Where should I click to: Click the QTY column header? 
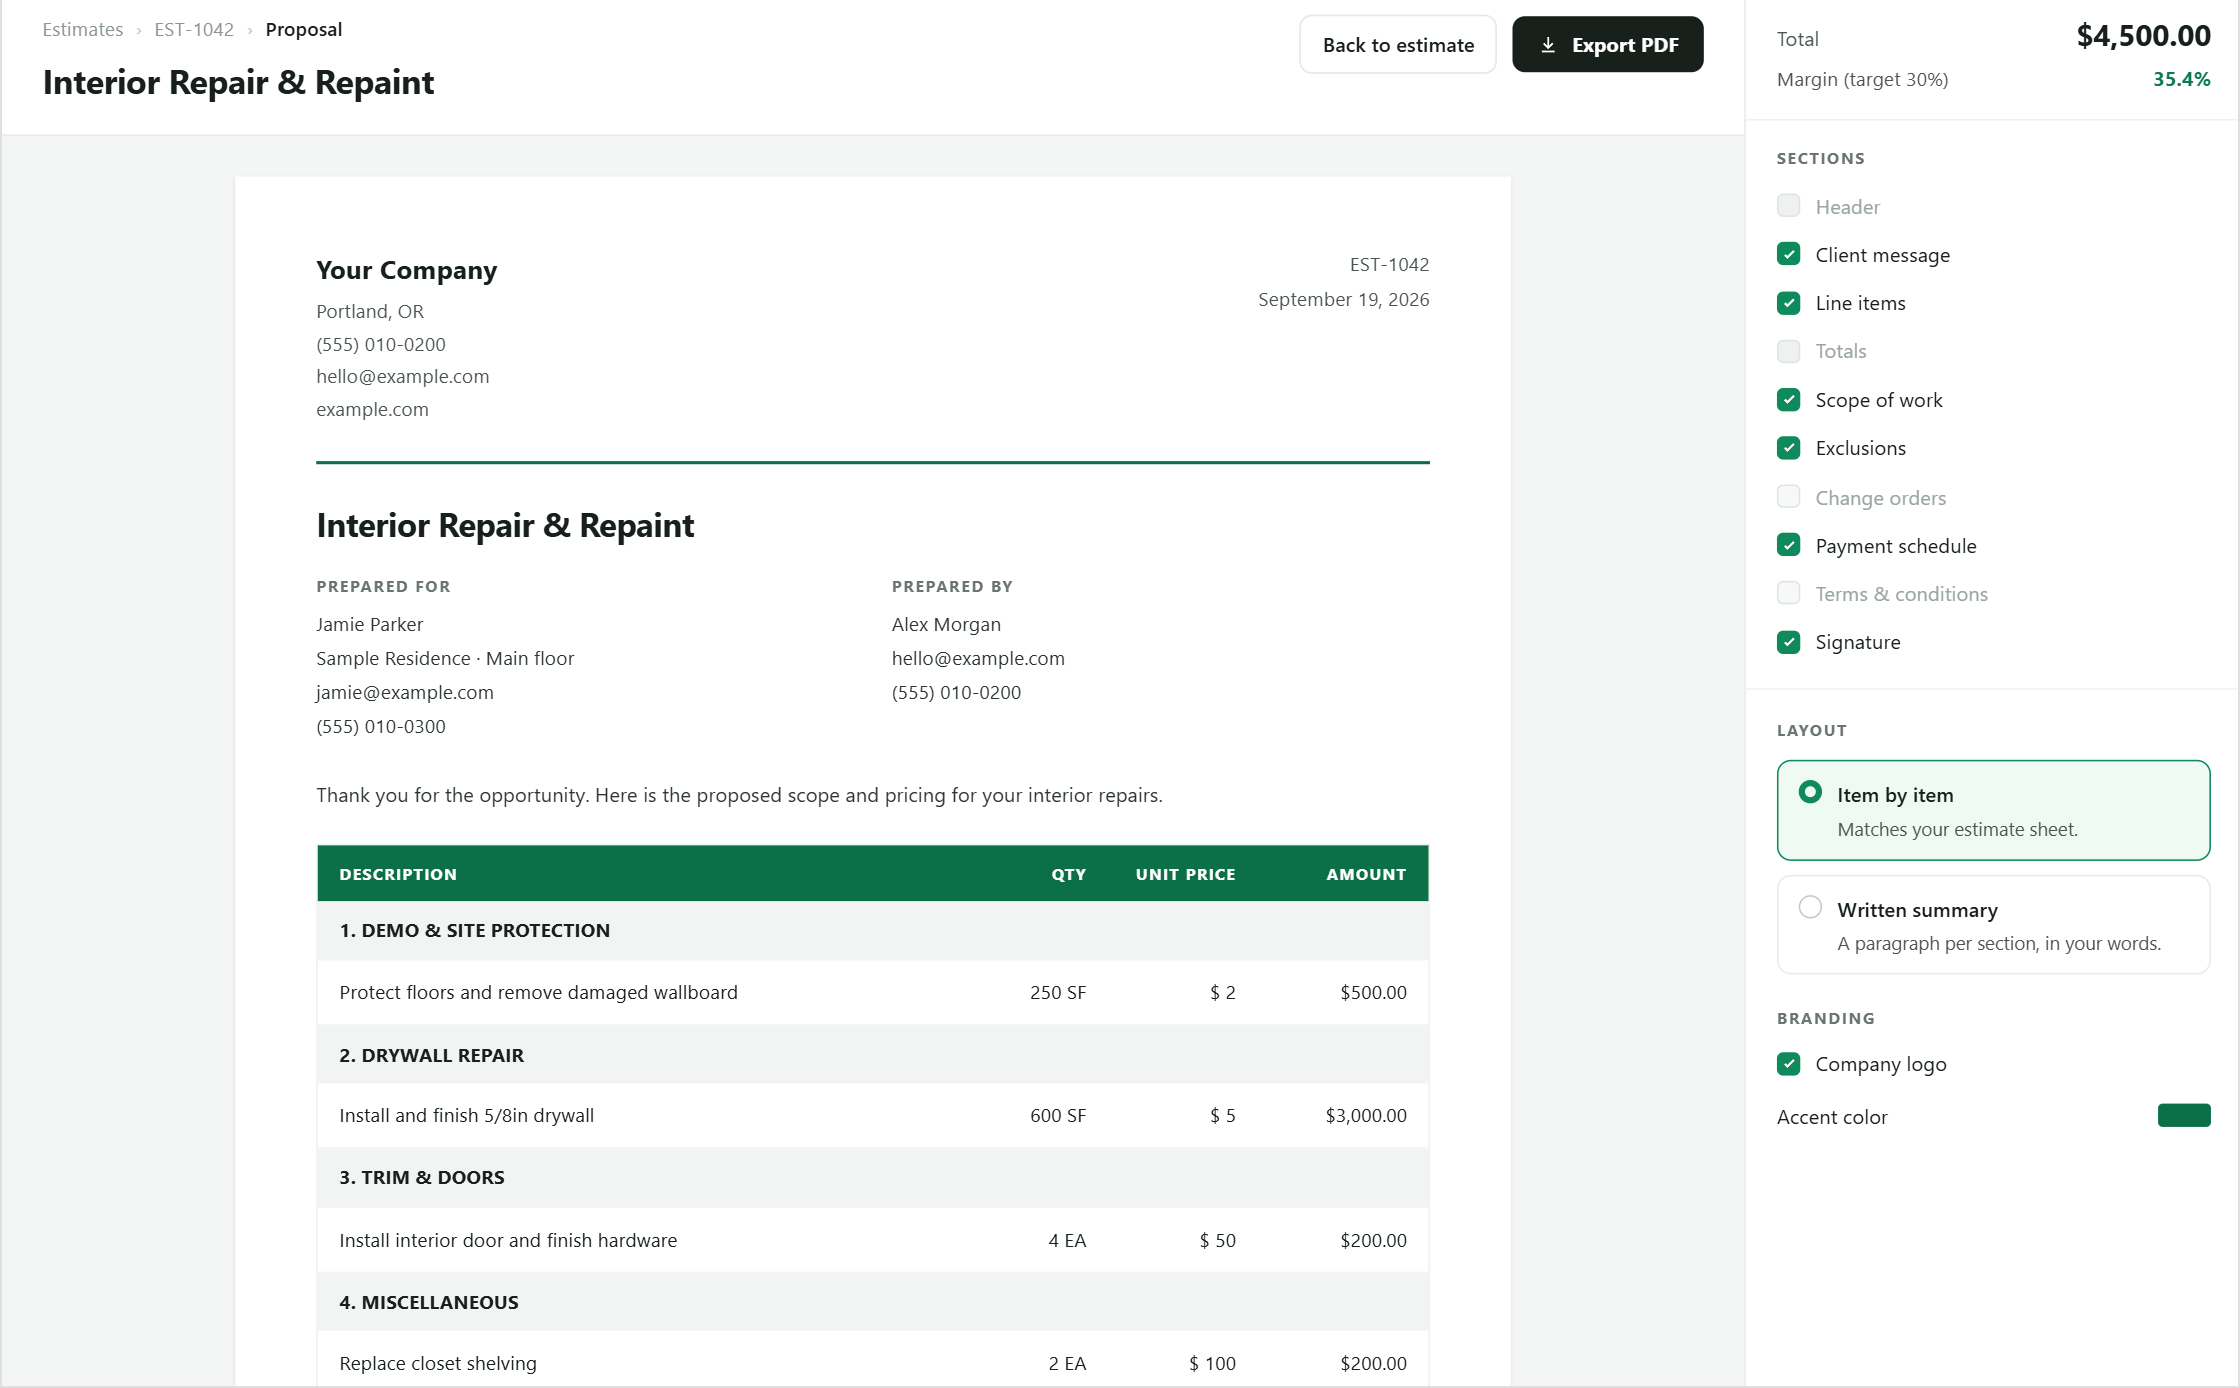click(1068, 874)
